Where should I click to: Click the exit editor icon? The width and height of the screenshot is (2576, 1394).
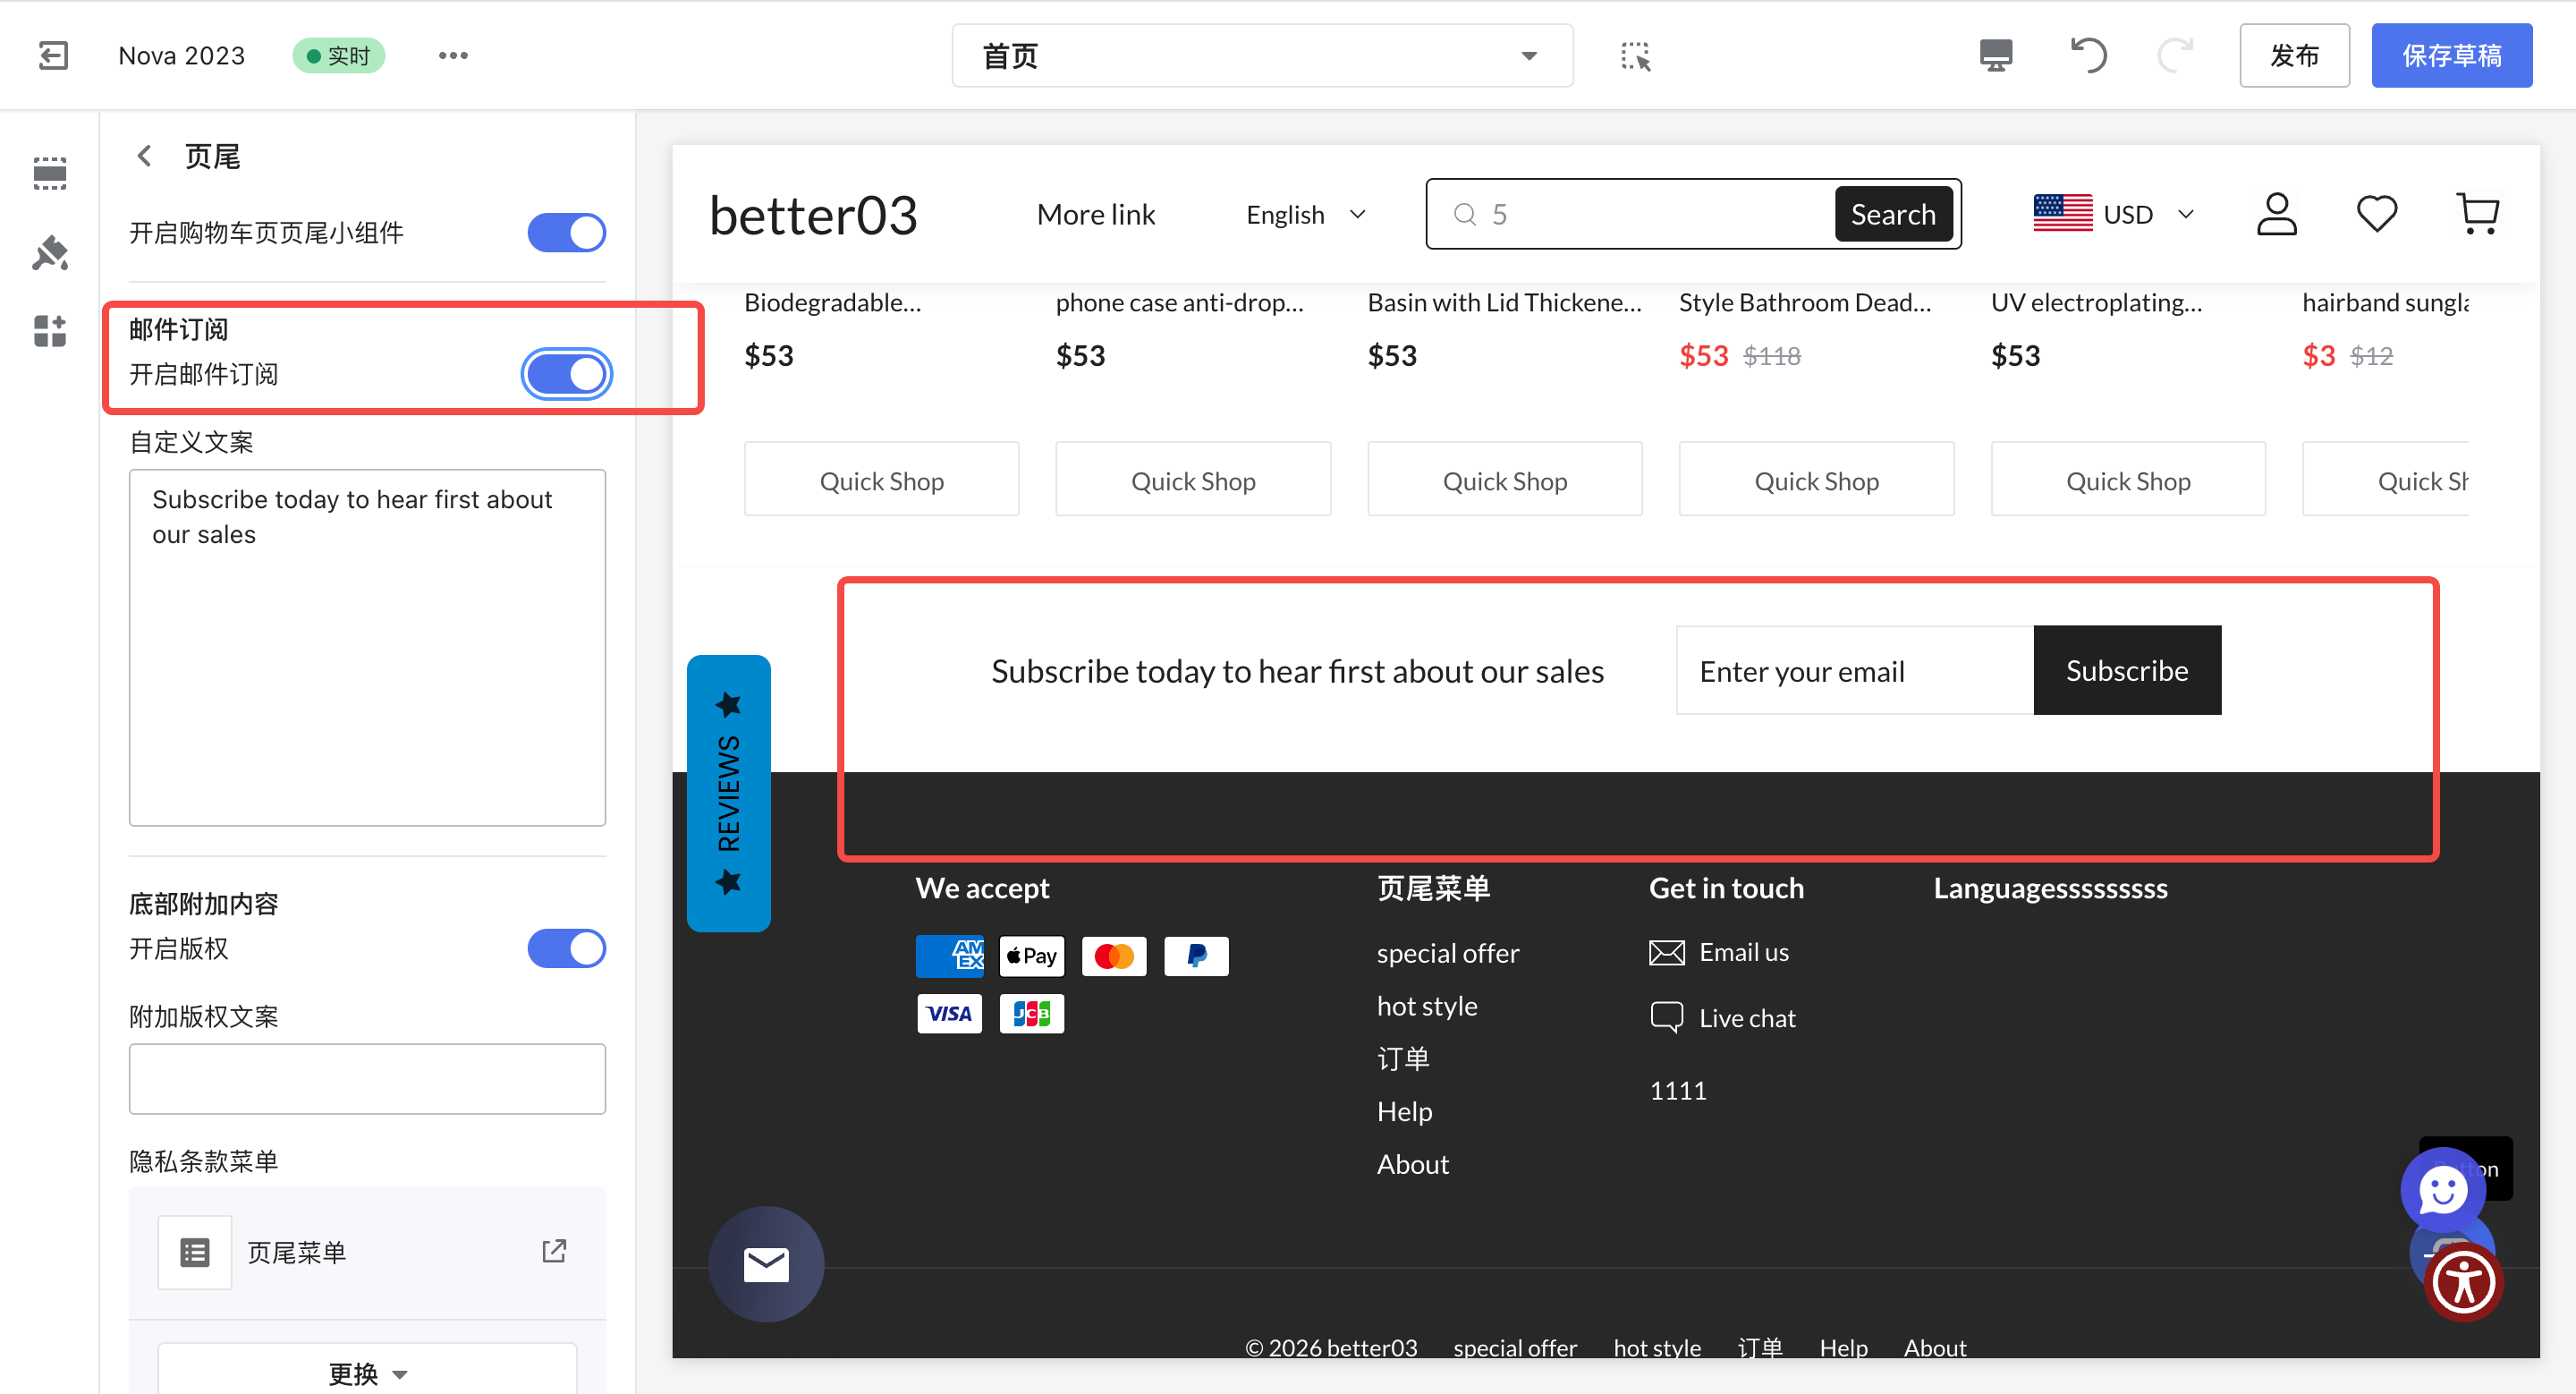(x=53, y=55)
